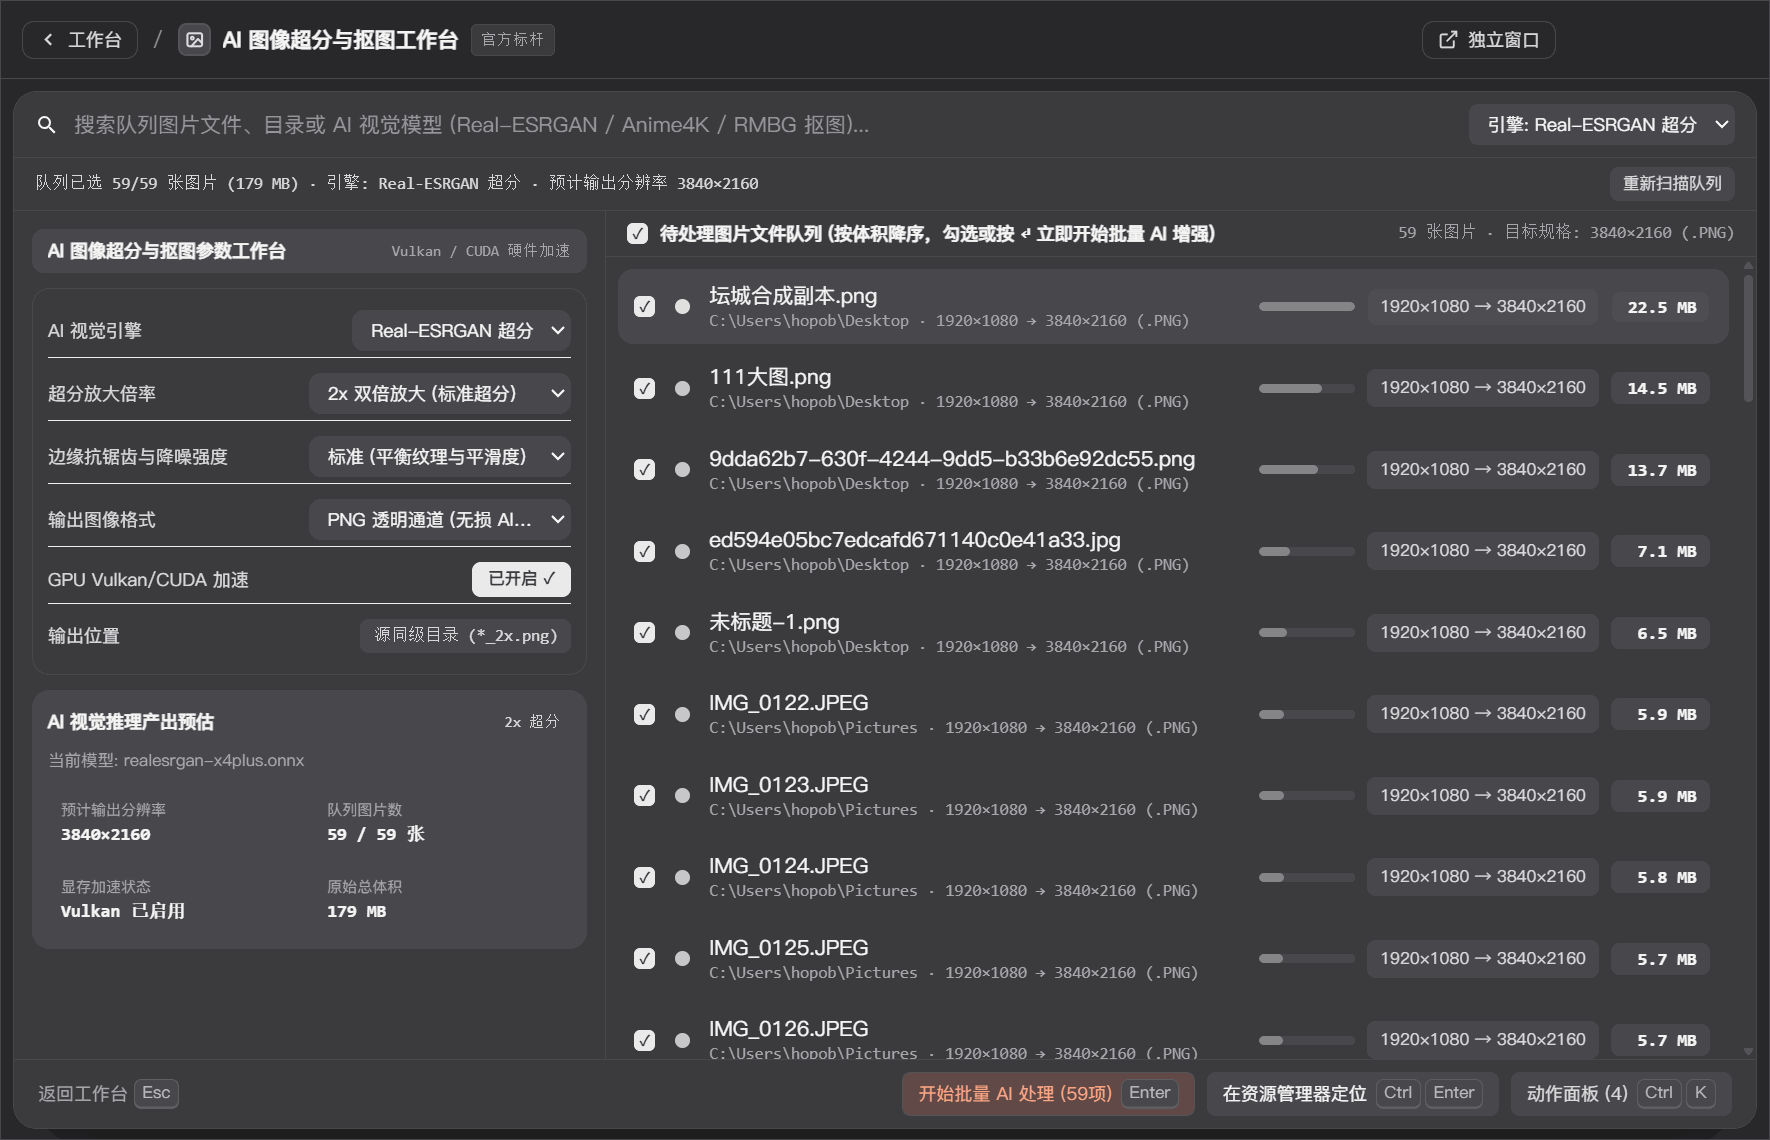Uncheck IMG_0126.JPEG
1770x1140 pixels.
[645, 1040]
